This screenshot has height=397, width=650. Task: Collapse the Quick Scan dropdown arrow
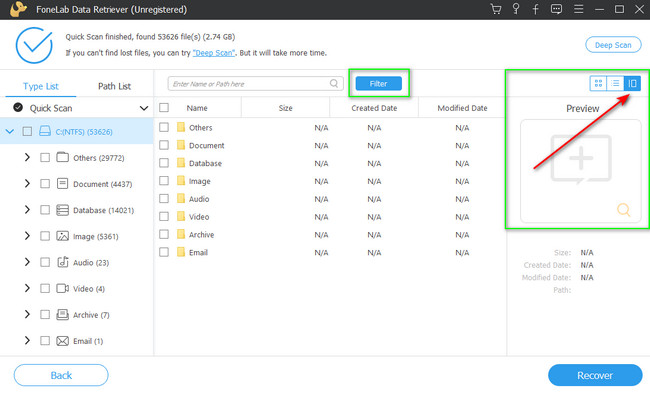click(x=144, y=108)
